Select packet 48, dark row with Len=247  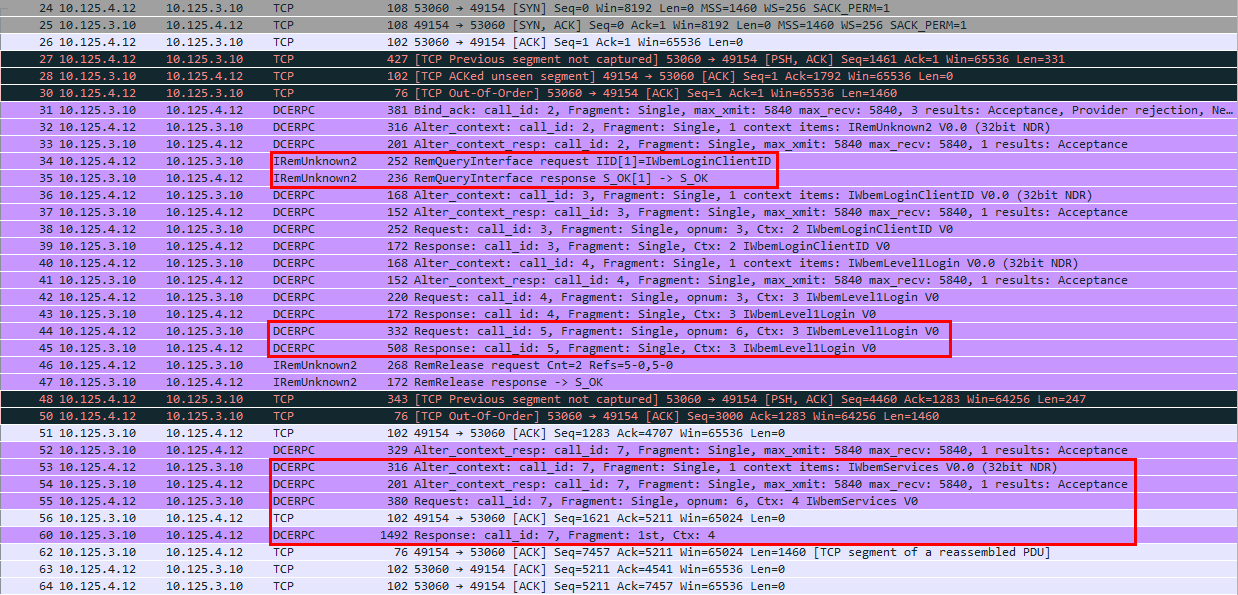(600, 399)
